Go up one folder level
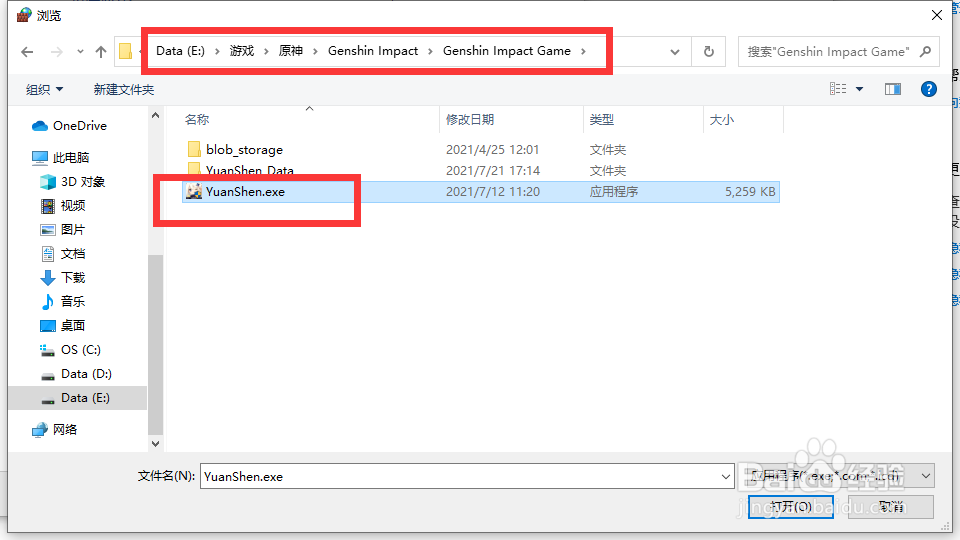The width and height of the screenshot is (960, 540). point(101,52)
